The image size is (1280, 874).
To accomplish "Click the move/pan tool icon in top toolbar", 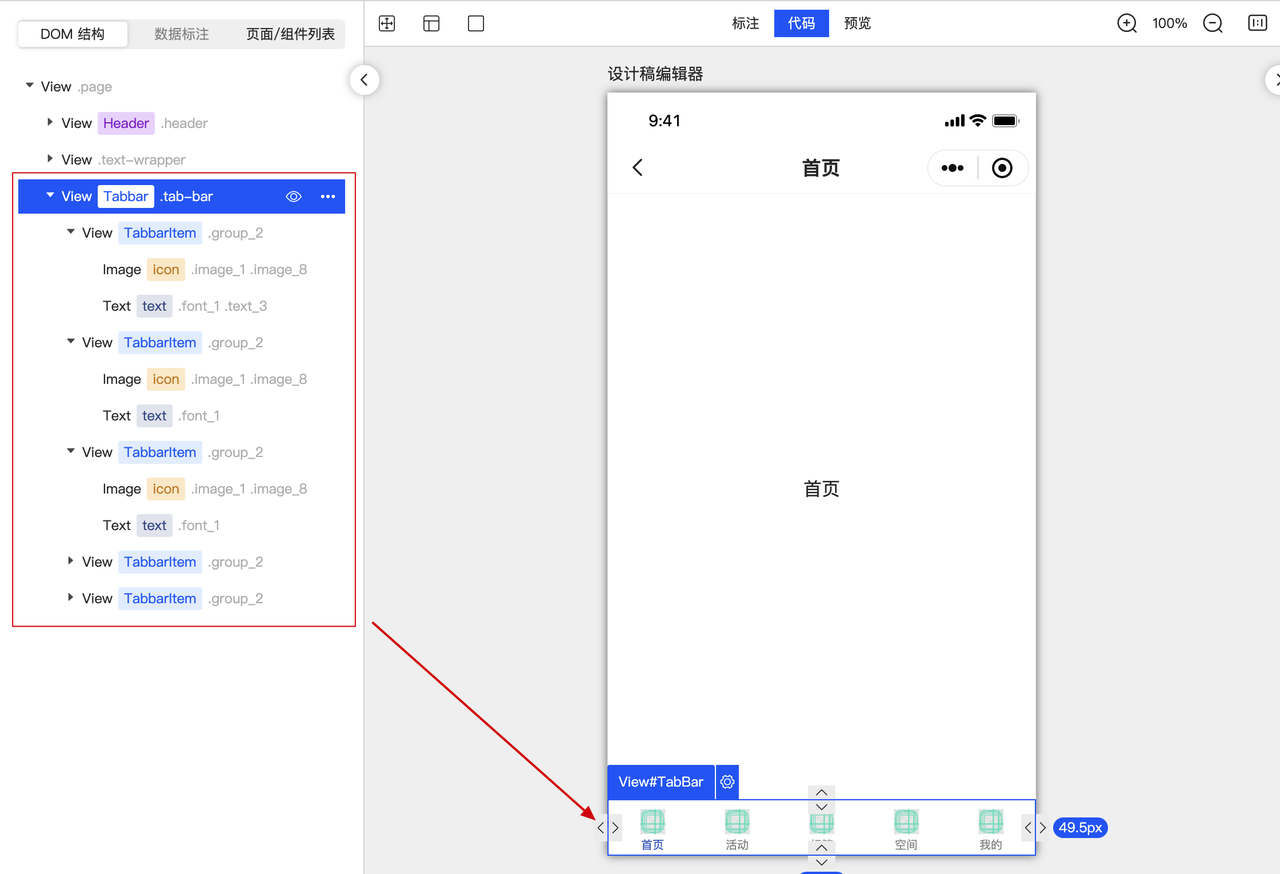I will click(387, 22).
